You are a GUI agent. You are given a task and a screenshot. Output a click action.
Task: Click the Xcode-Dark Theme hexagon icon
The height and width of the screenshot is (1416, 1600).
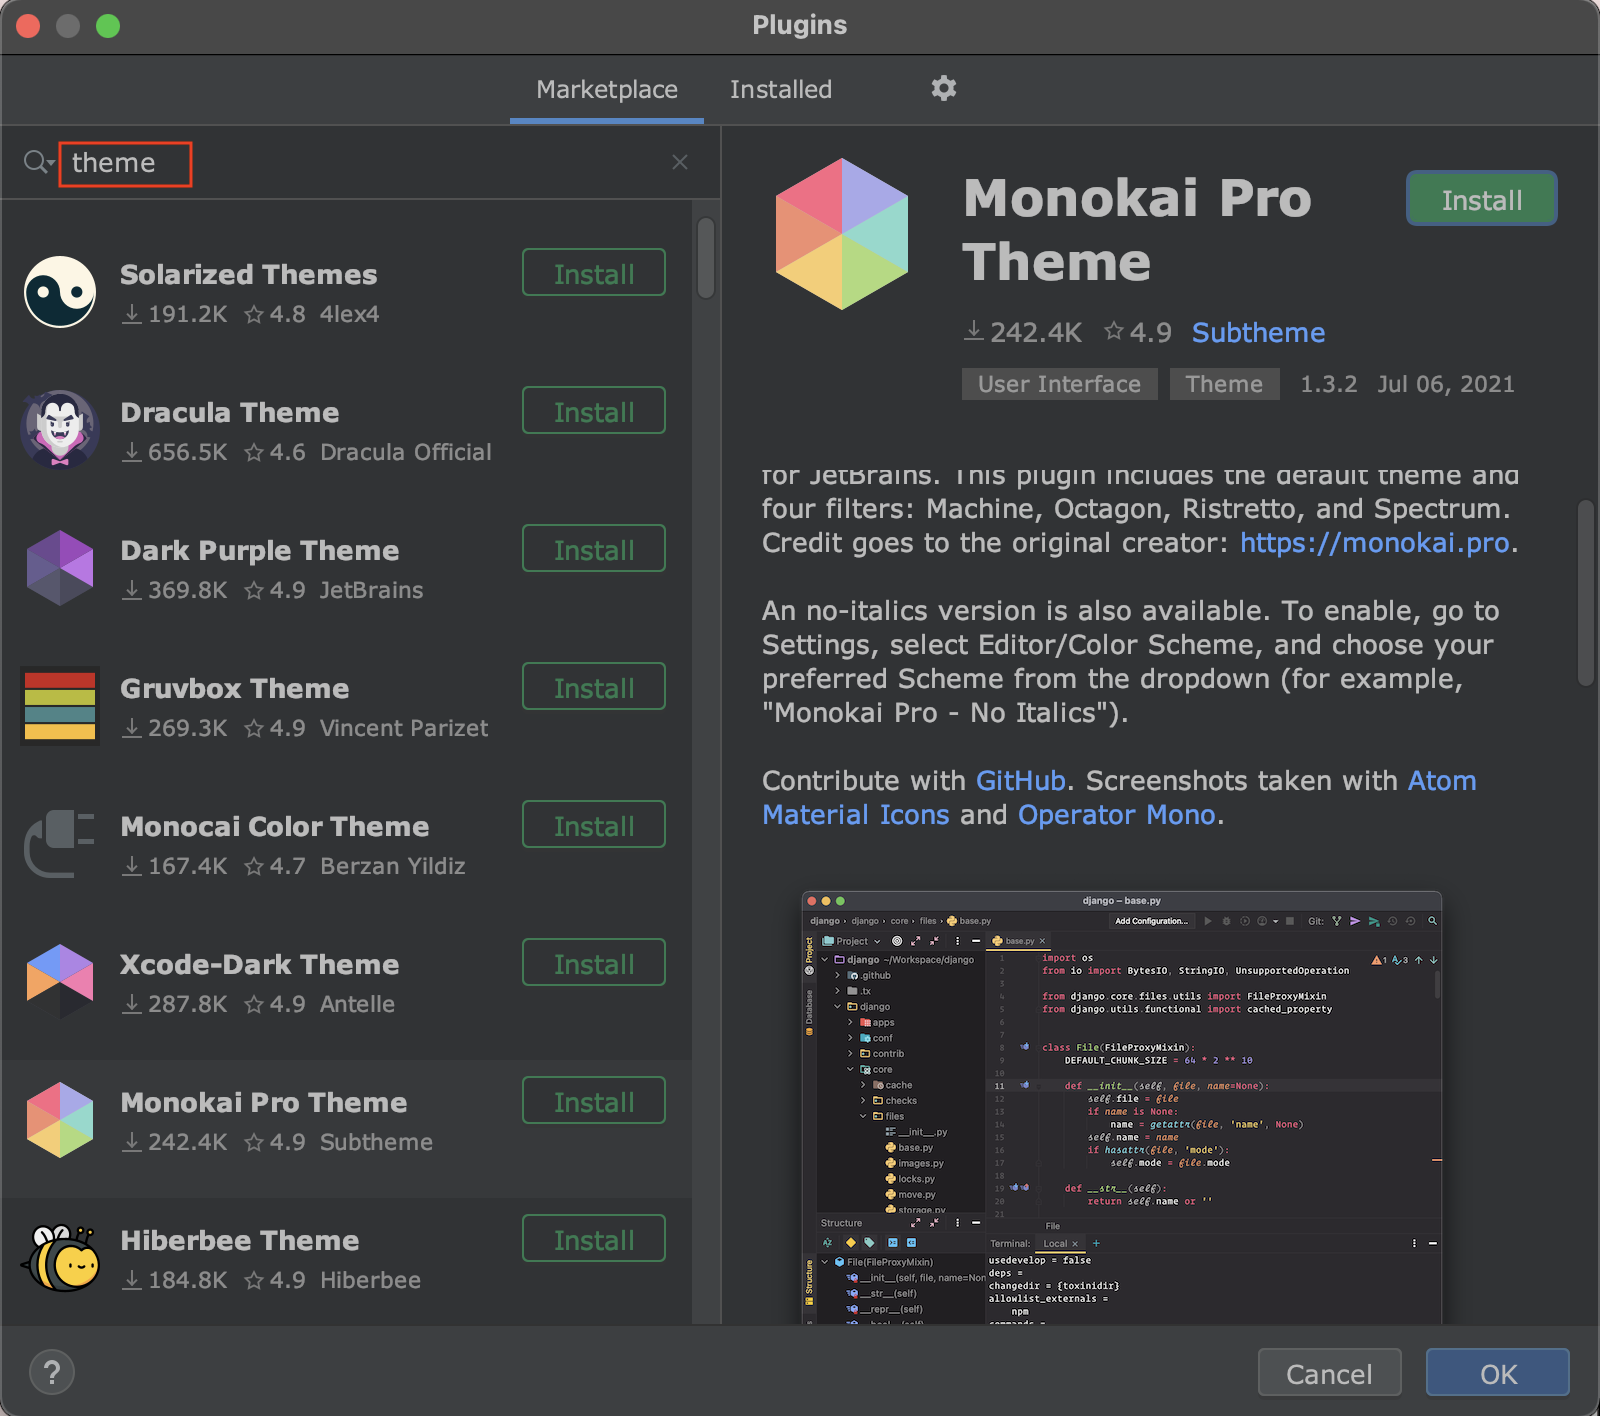60,982
